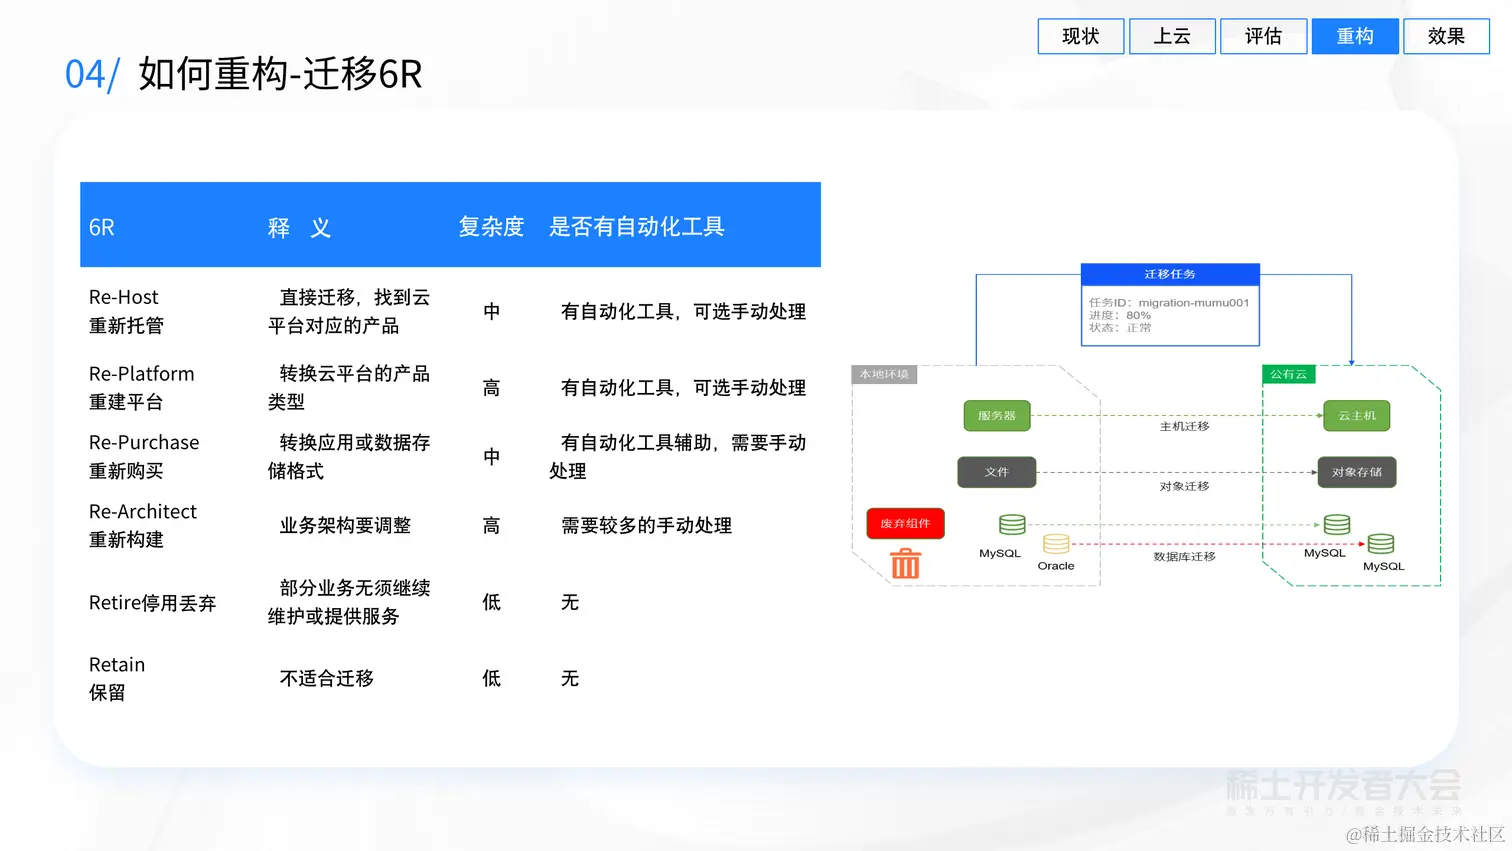
Task: Click the orange trash can icon
Action: pyautogui.click(x=905, y=563)
